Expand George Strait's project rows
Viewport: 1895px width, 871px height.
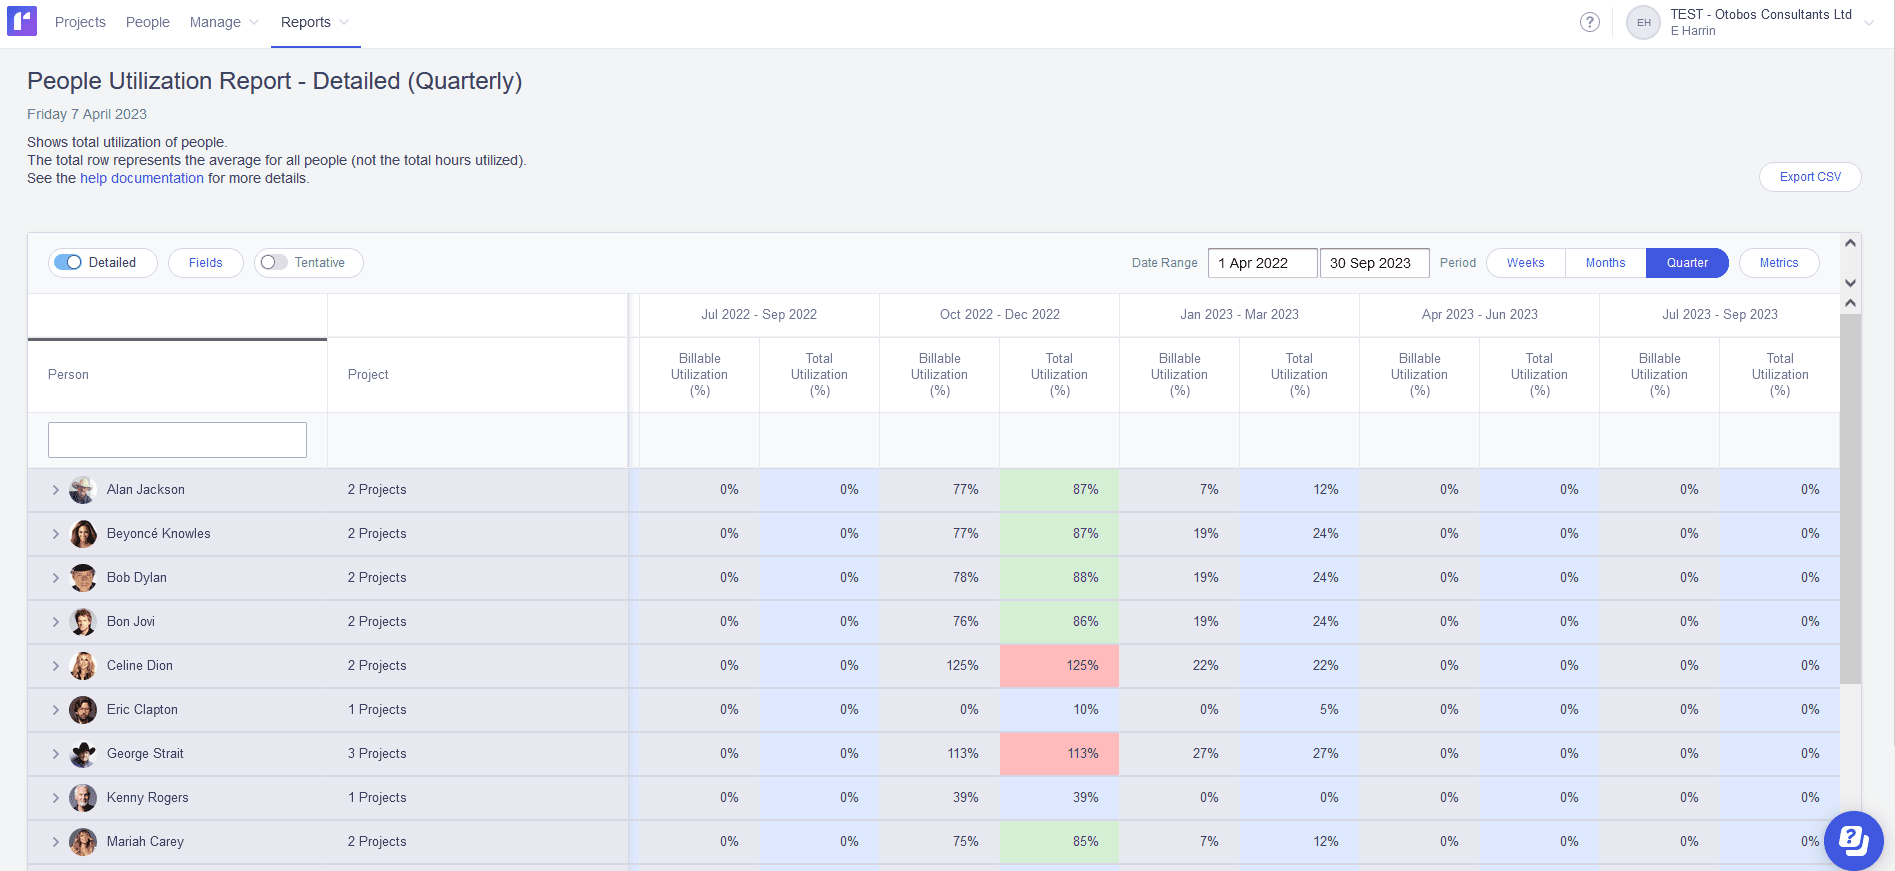[55, 754]
